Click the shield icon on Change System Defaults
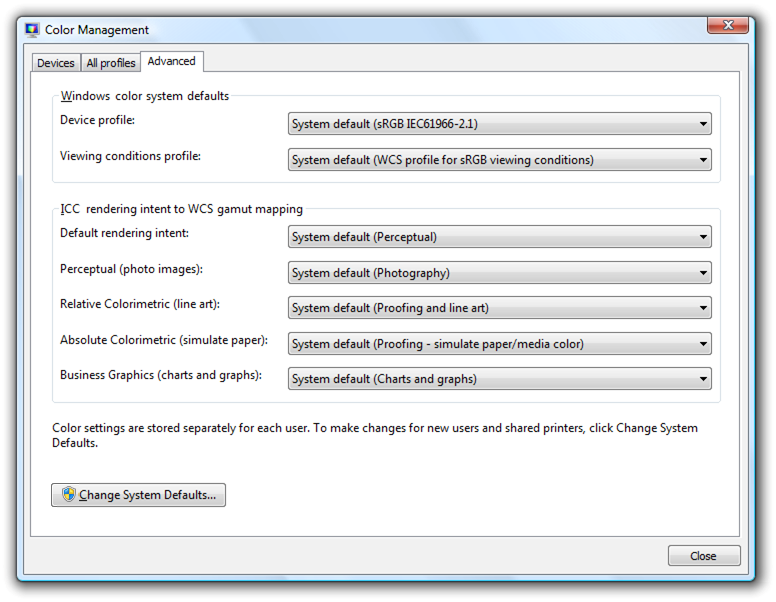This screenshot has height=602, width=776. coord(69,494)
